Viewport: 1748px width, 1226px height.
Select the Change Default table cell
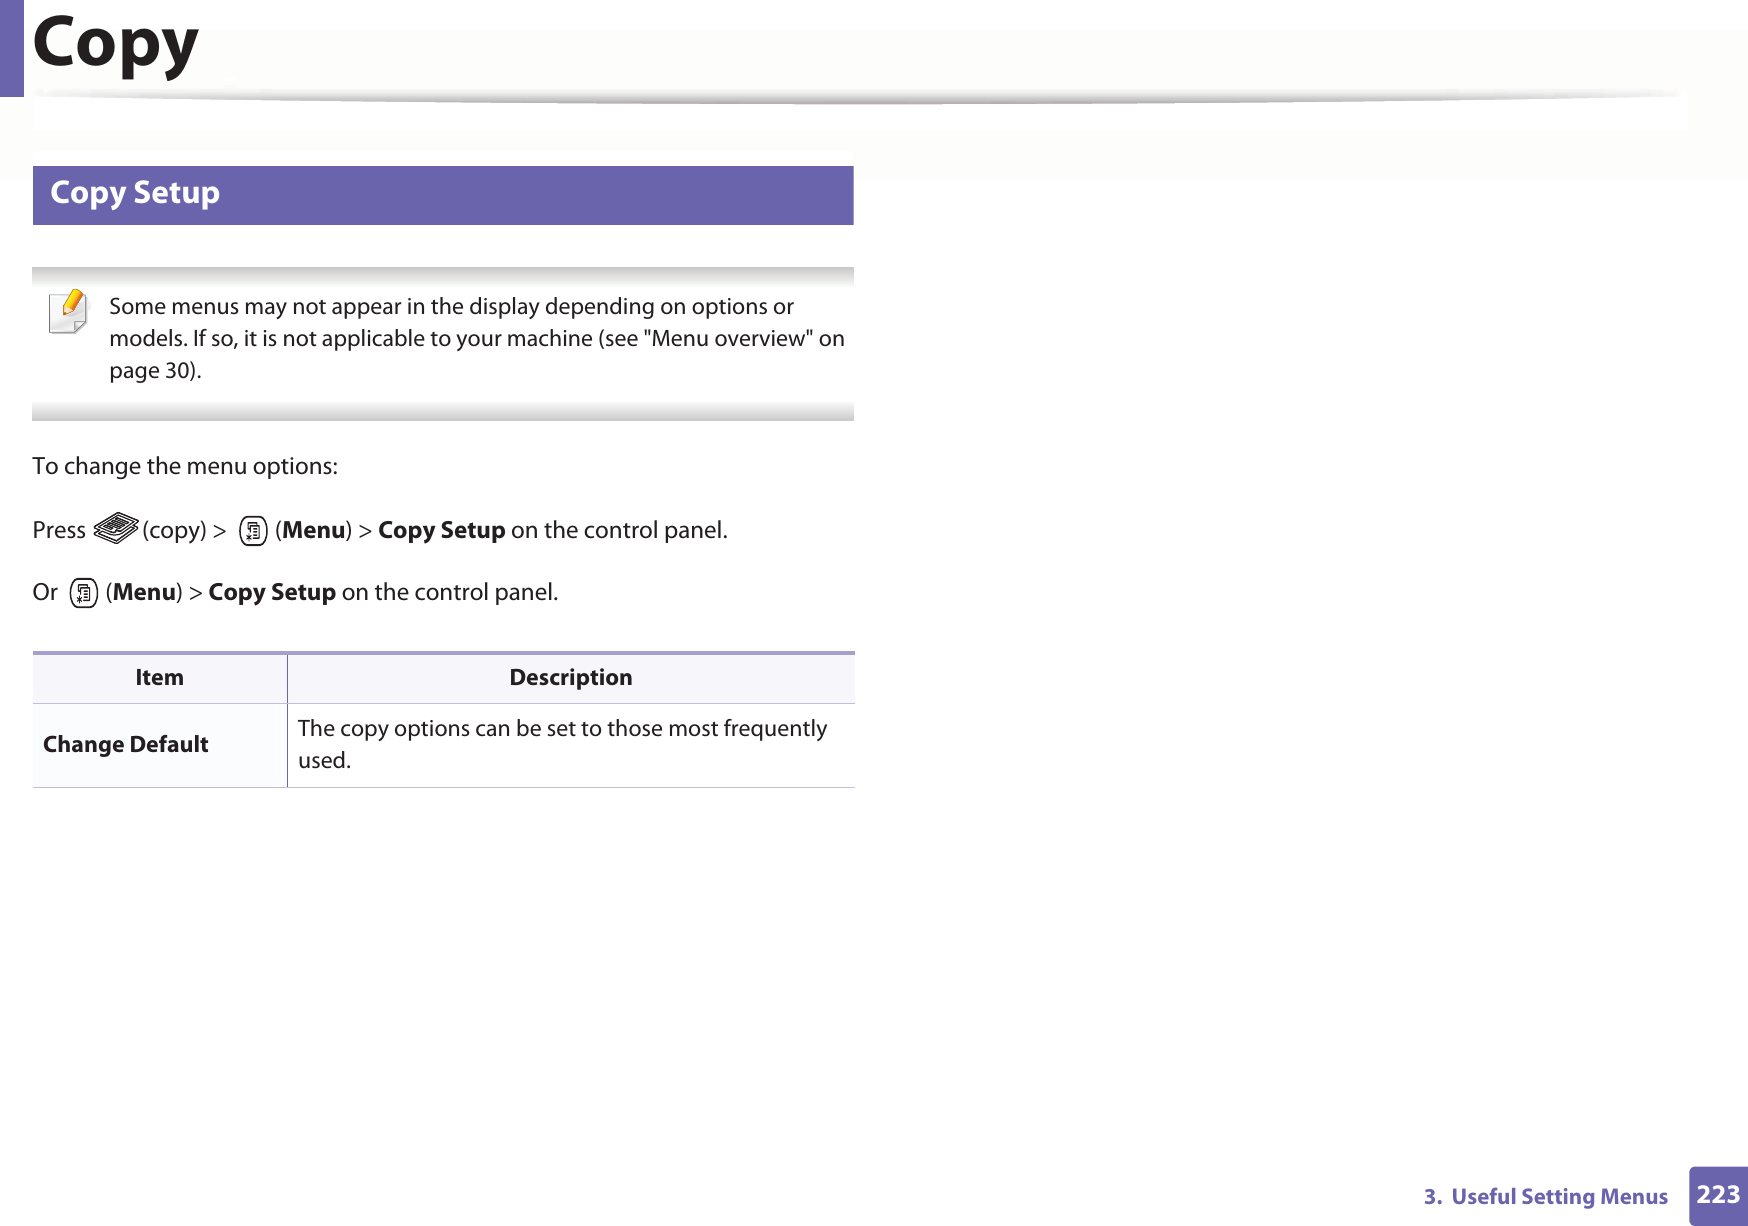pos(160,745)
